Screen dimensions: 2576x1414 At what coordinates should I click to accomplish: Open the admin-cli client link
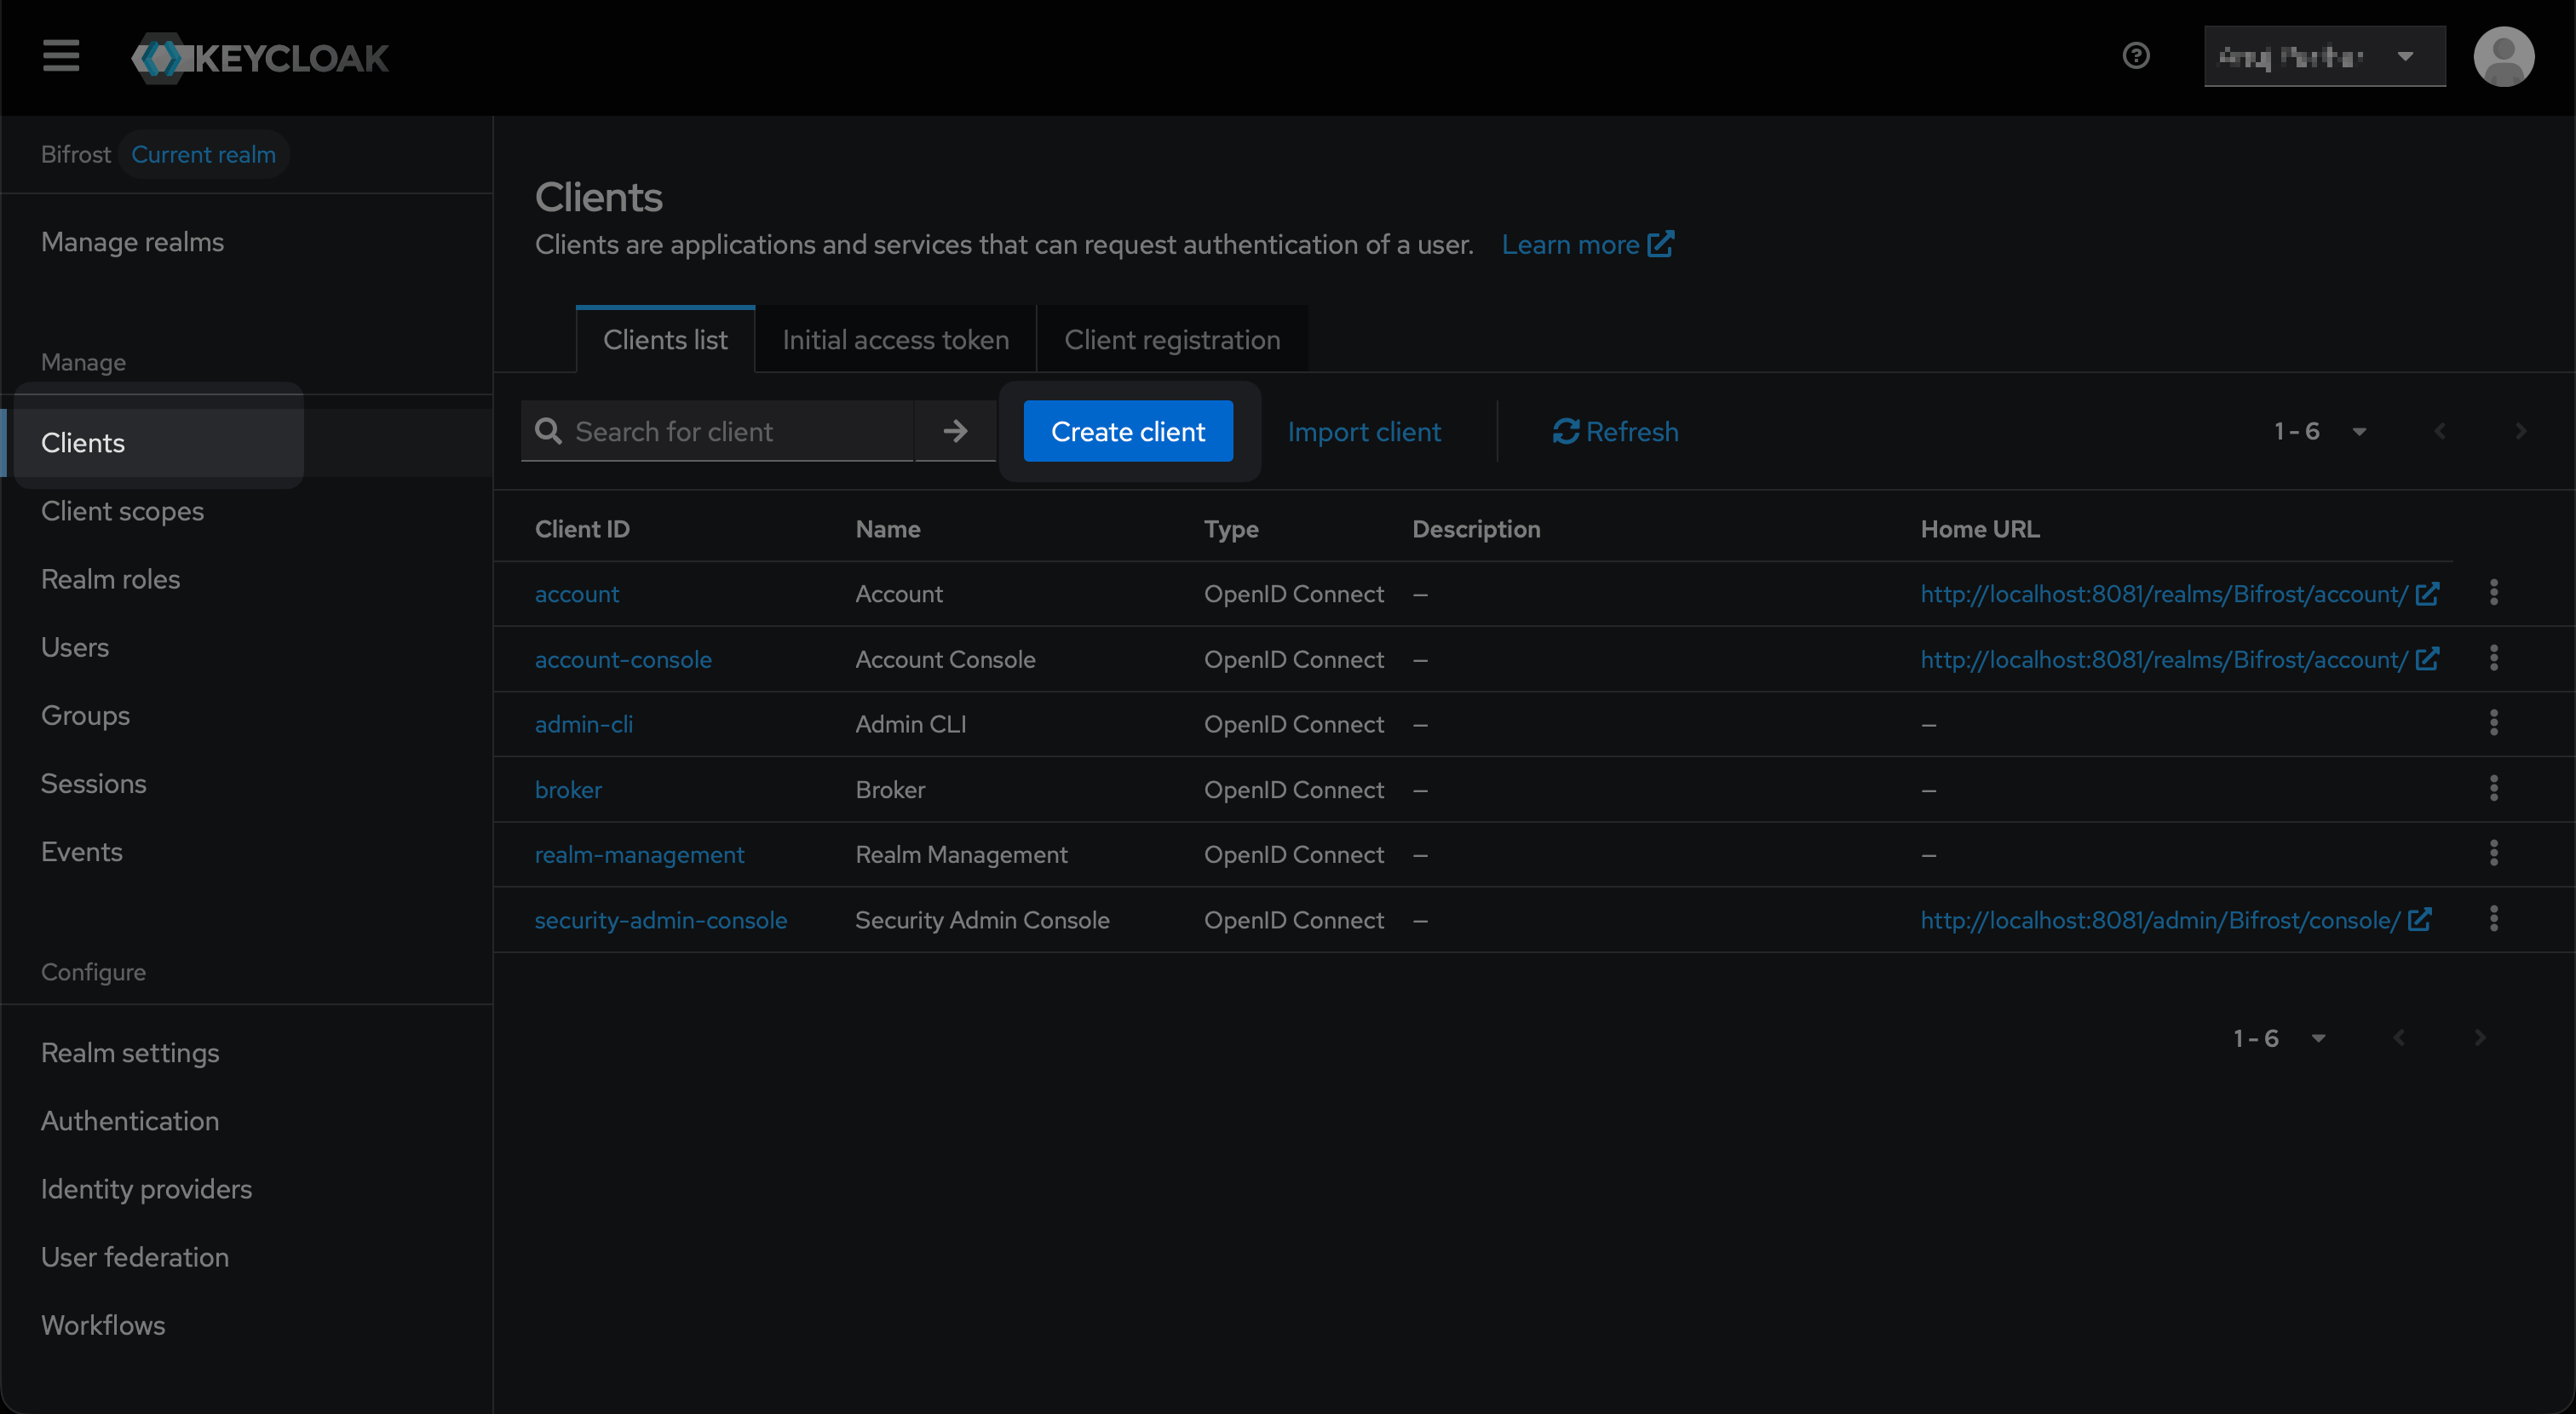point(584,724)
